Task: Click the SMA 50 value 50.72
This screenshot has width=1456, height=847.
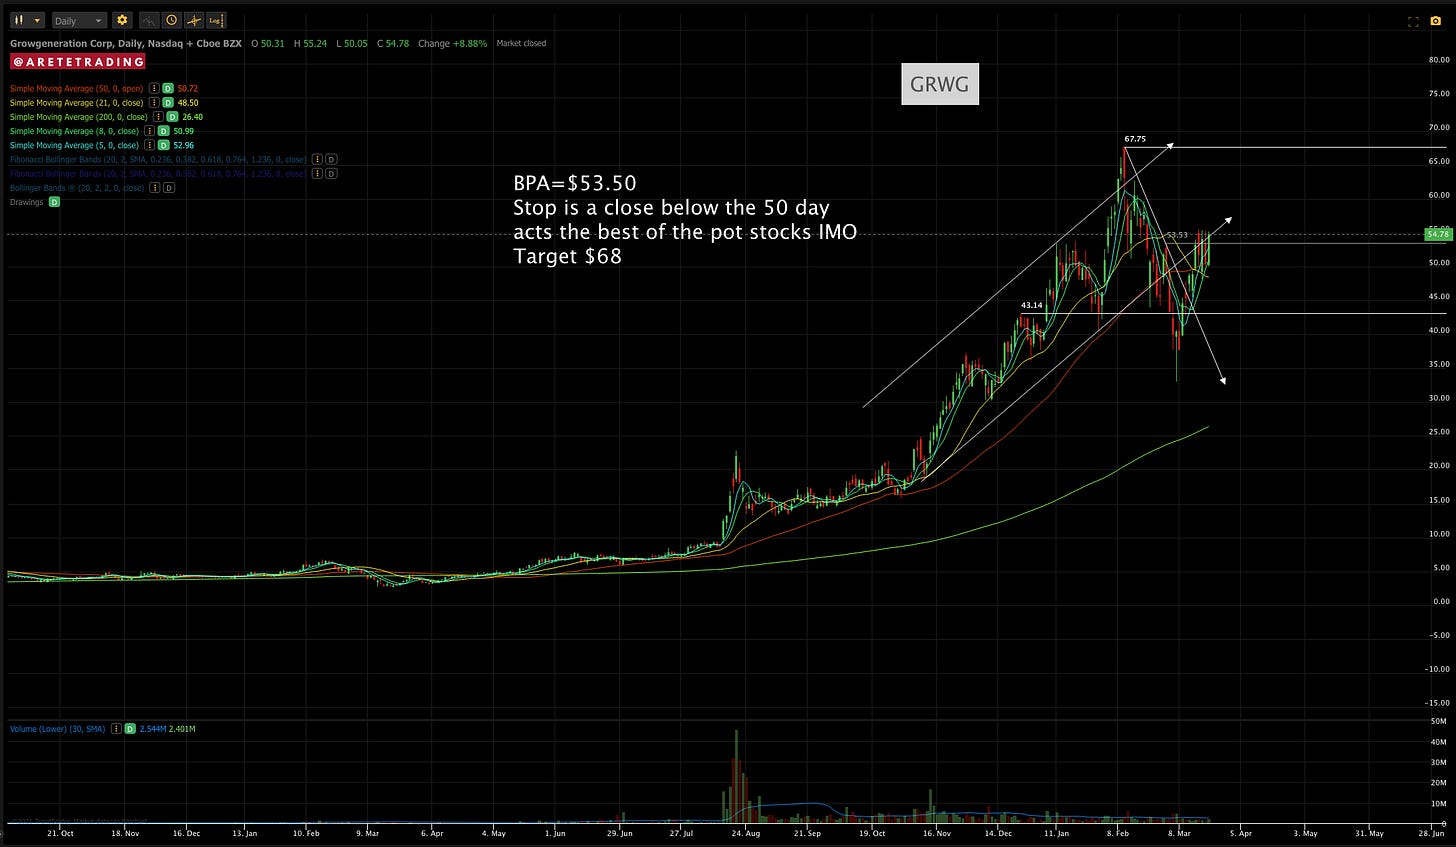Action: pyautogui.click(x=188, y=89)
